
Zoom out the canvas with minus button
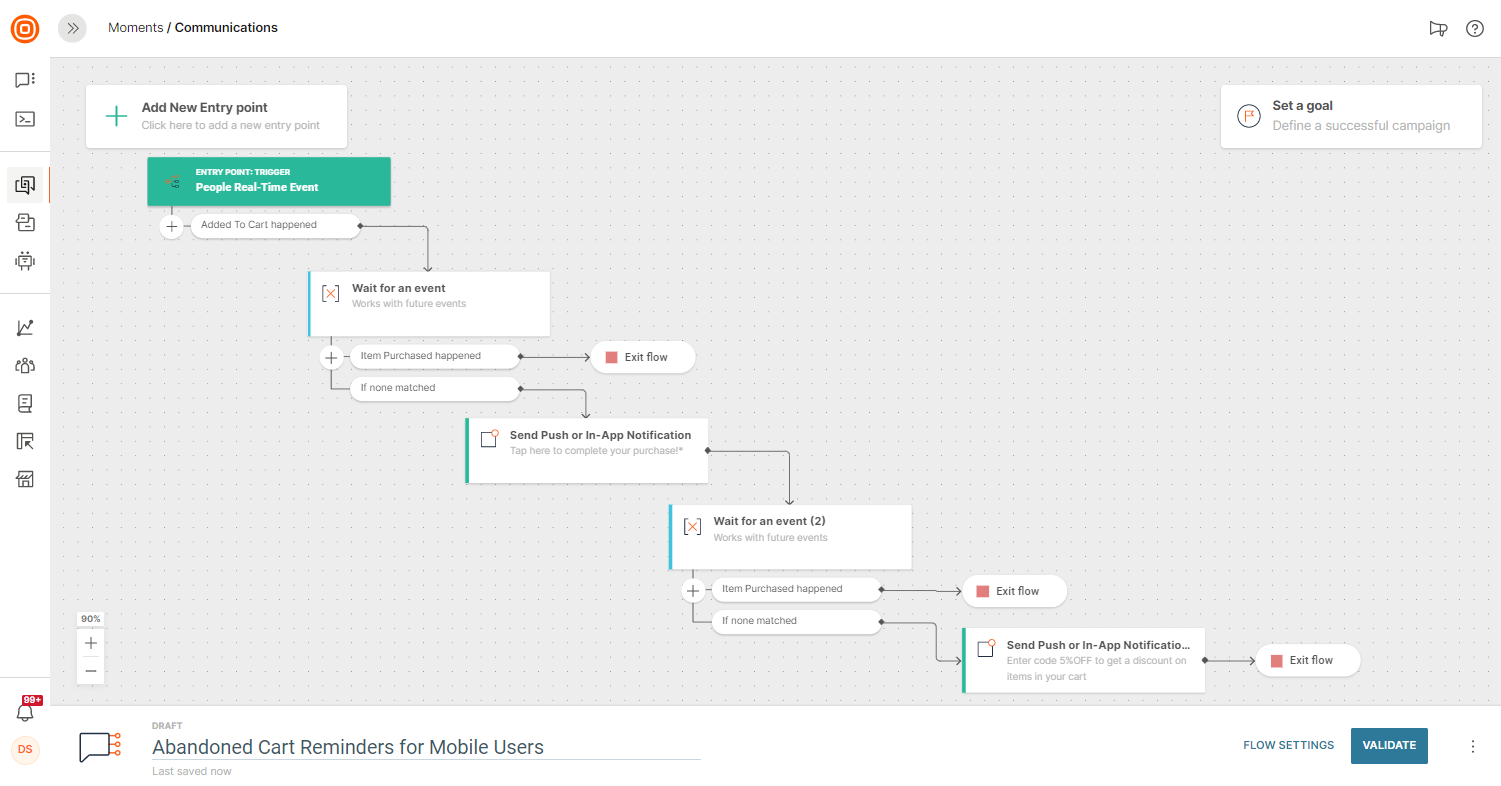(x=91, y=670)
